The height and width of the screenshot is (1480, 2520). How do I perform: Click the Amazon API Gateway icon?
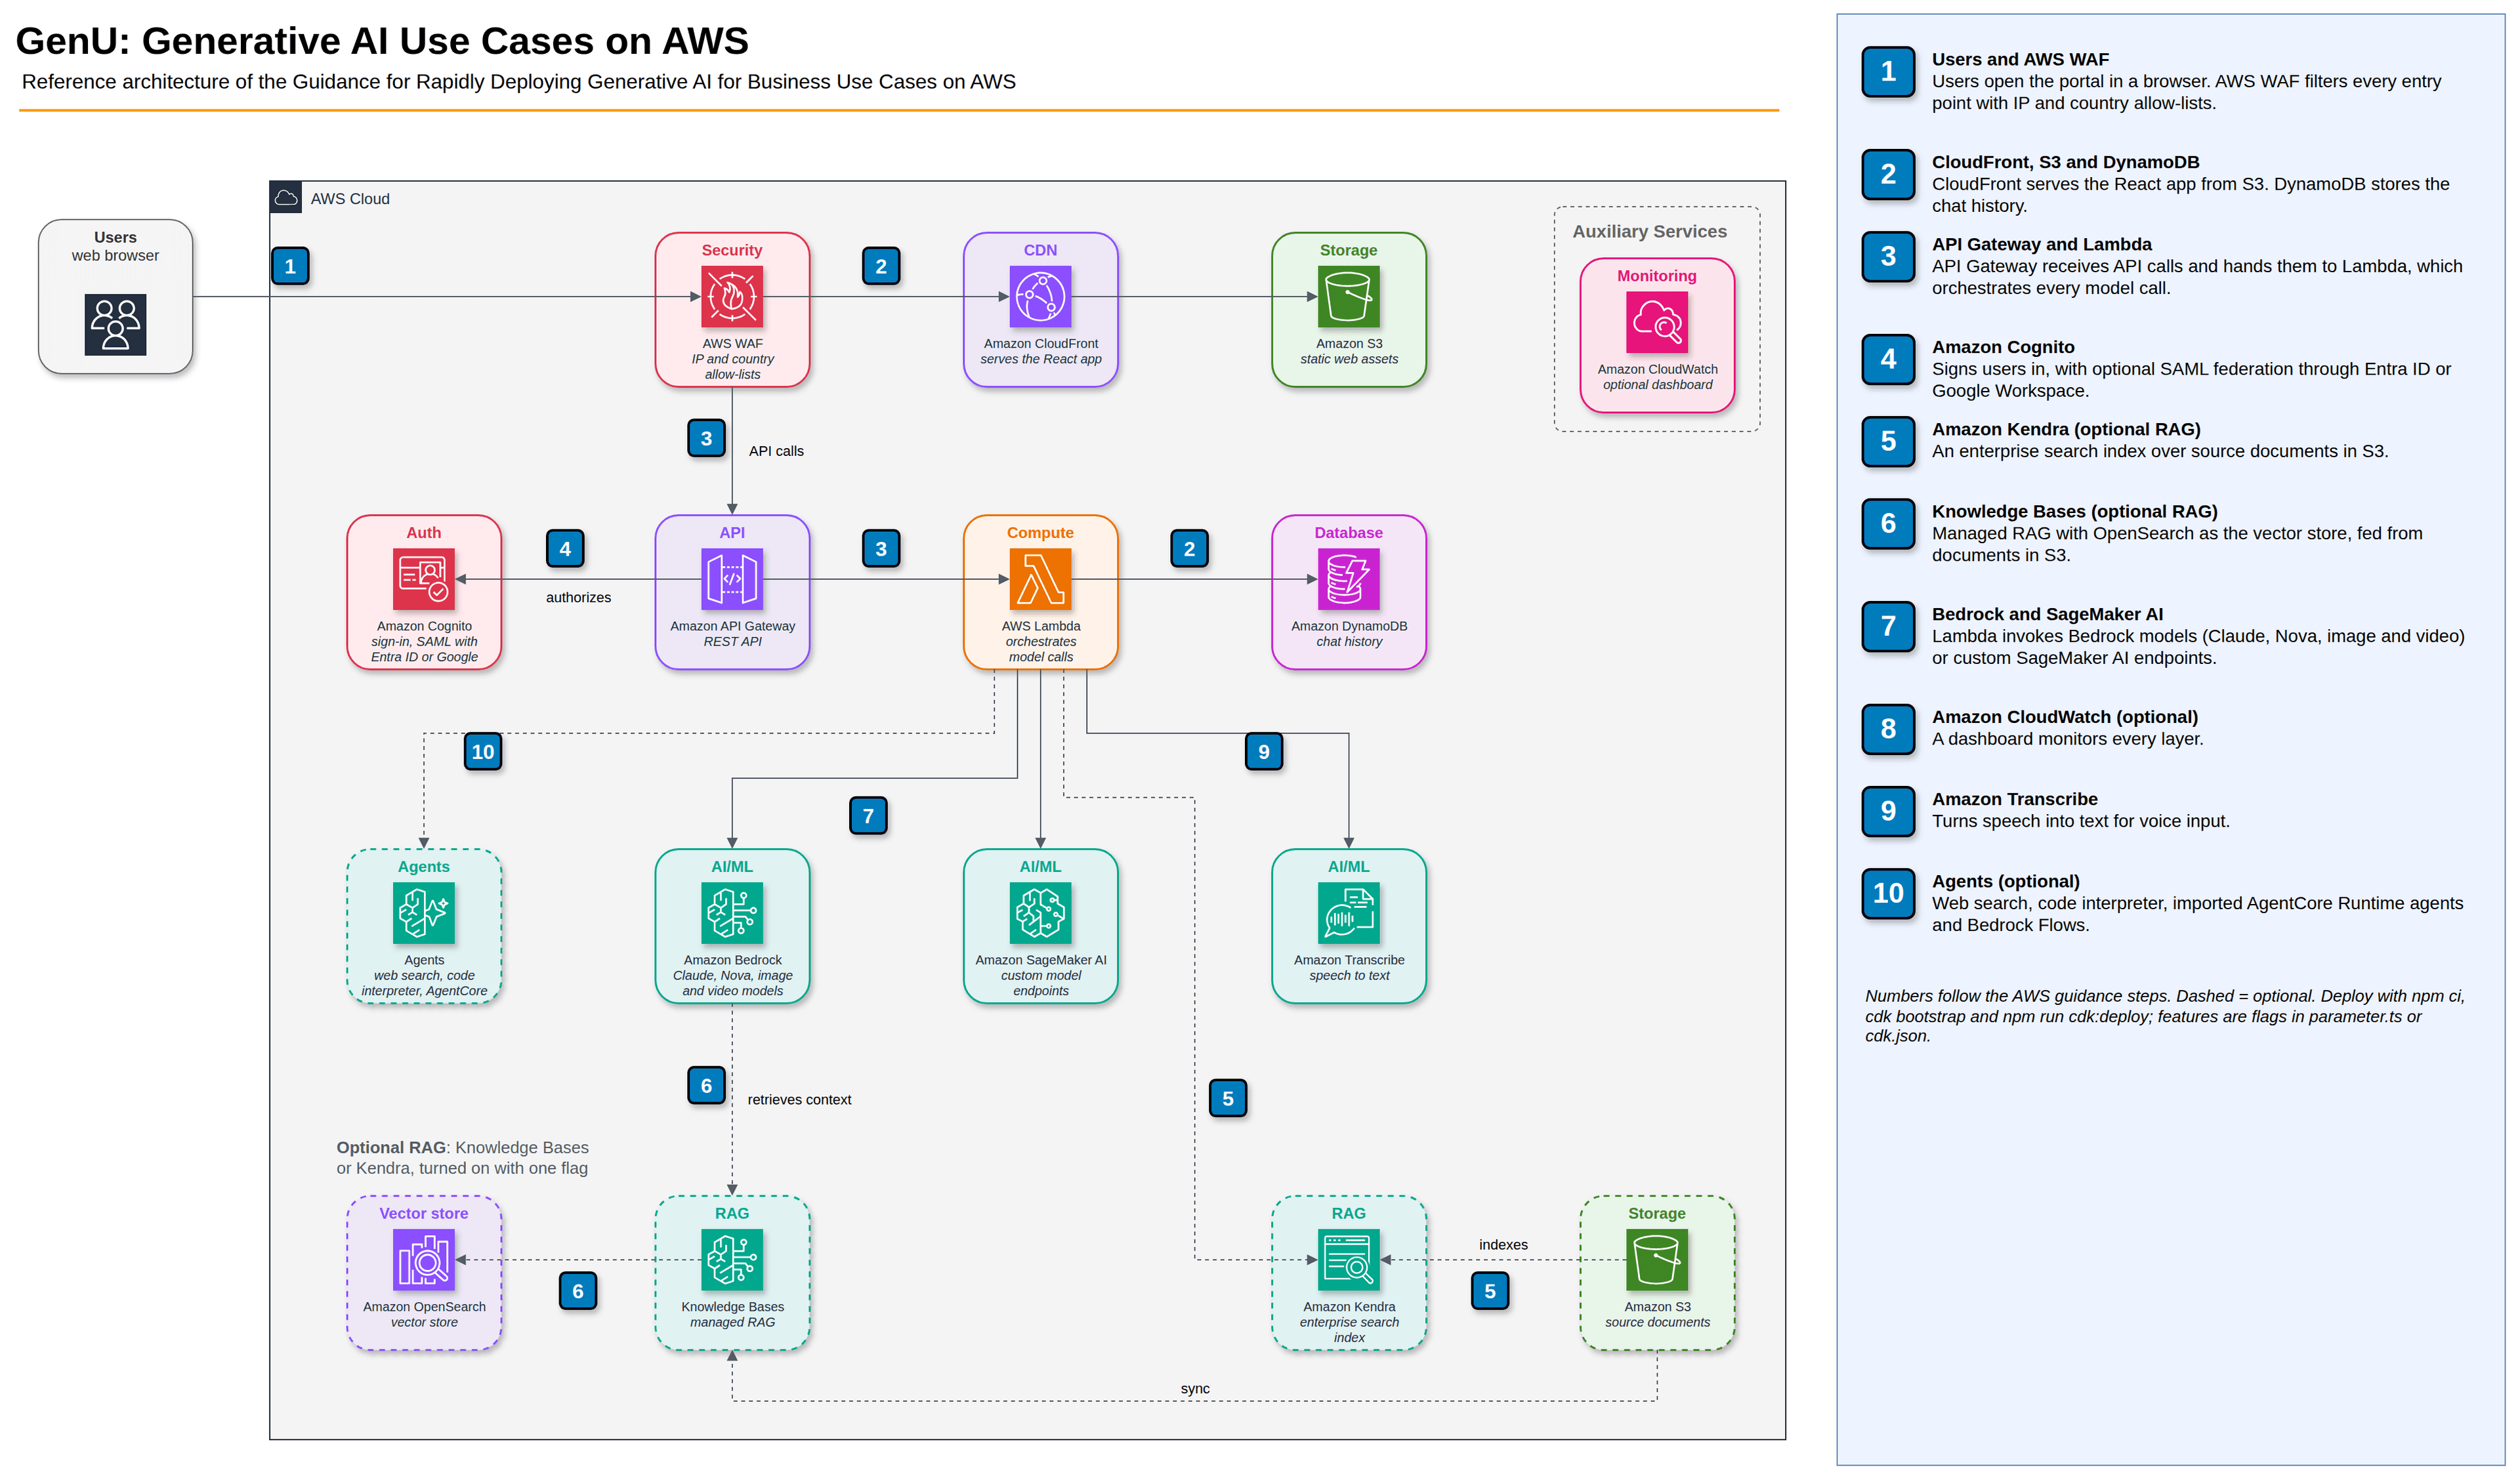pyautogui.click(x=732, y=579)
